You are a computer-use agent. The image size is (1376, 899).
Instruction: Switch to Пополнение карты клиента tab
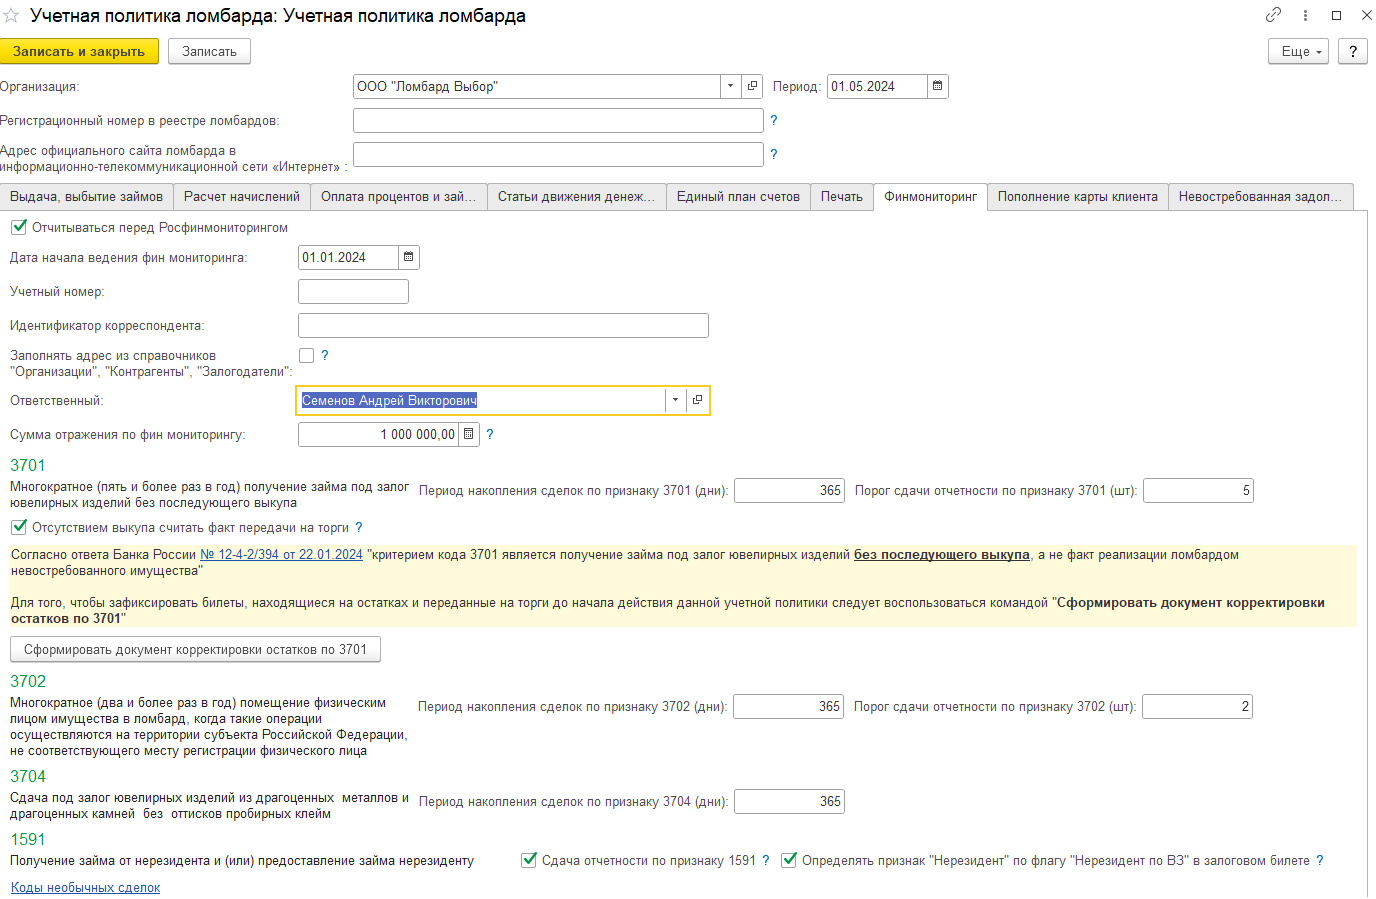(1077, 197)
